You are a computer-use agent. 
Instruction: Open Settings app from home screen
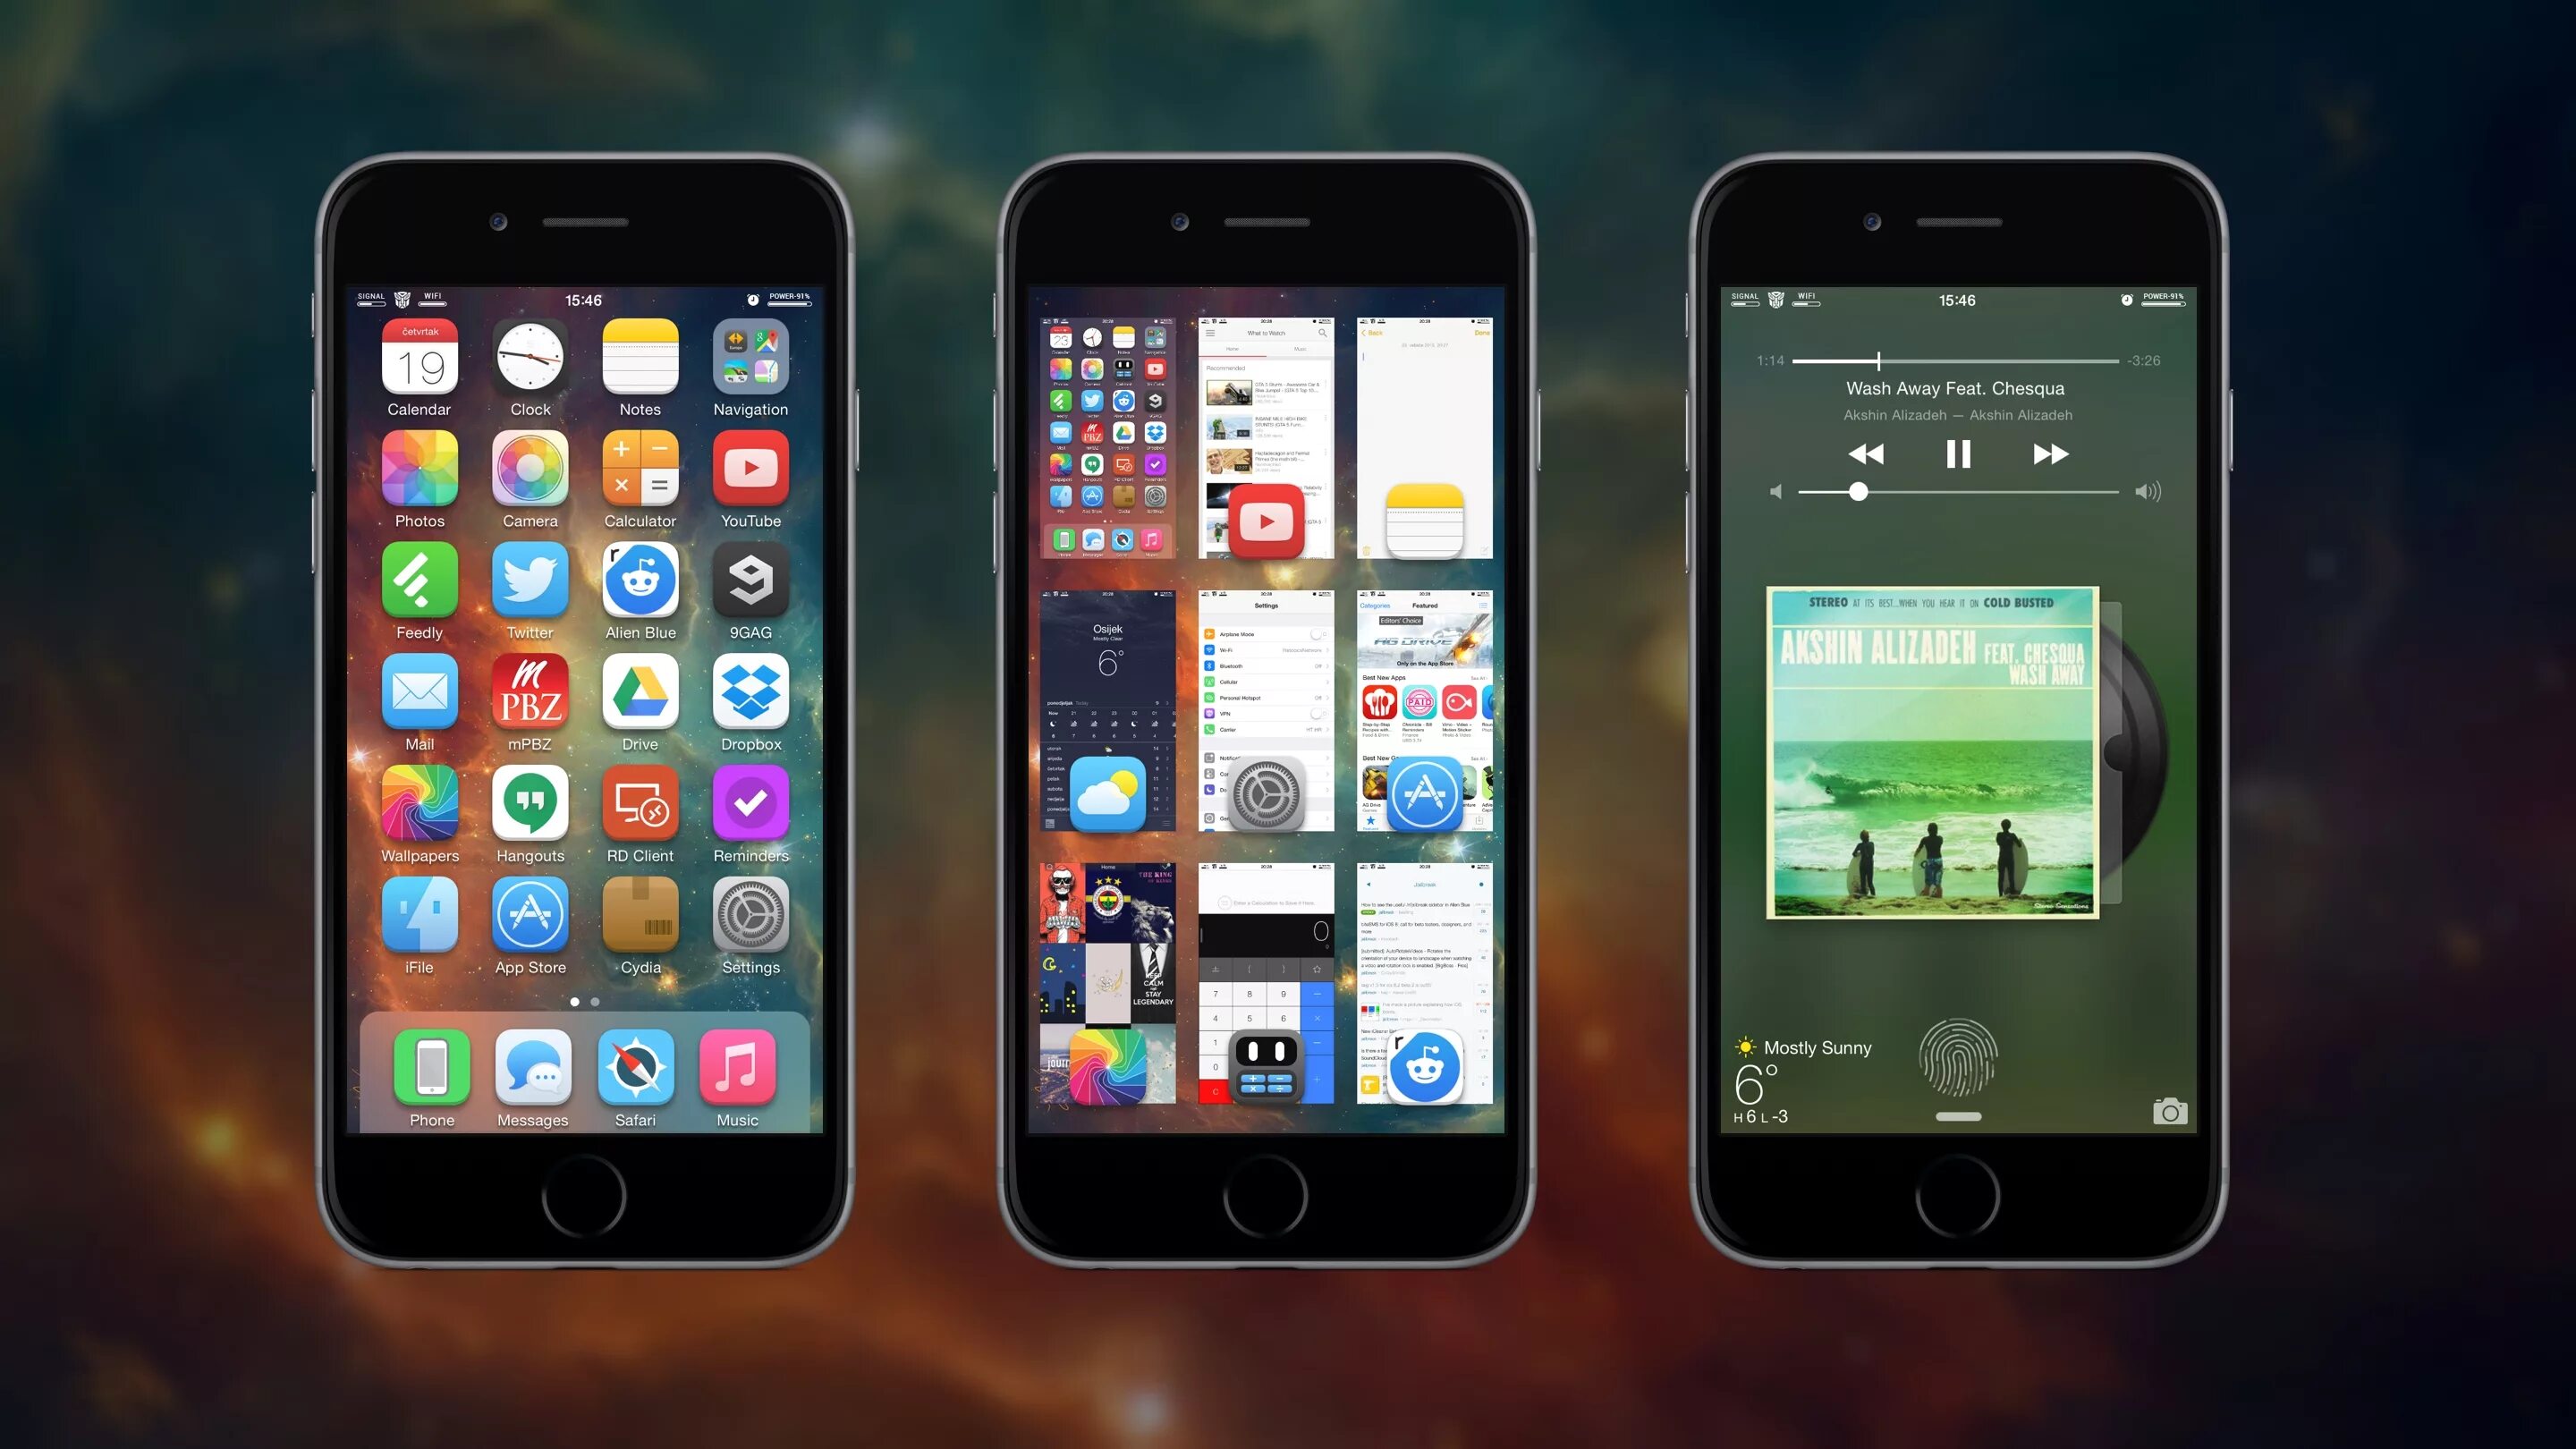tap(750, 920)
